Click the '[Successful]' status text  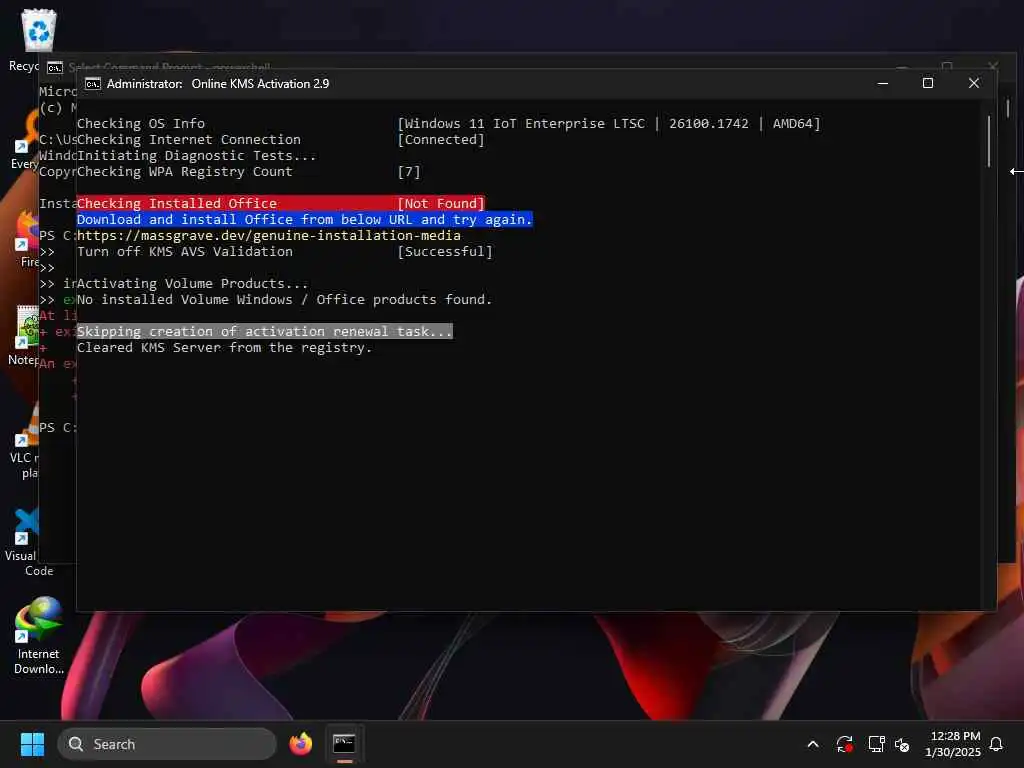pos(445,251)
